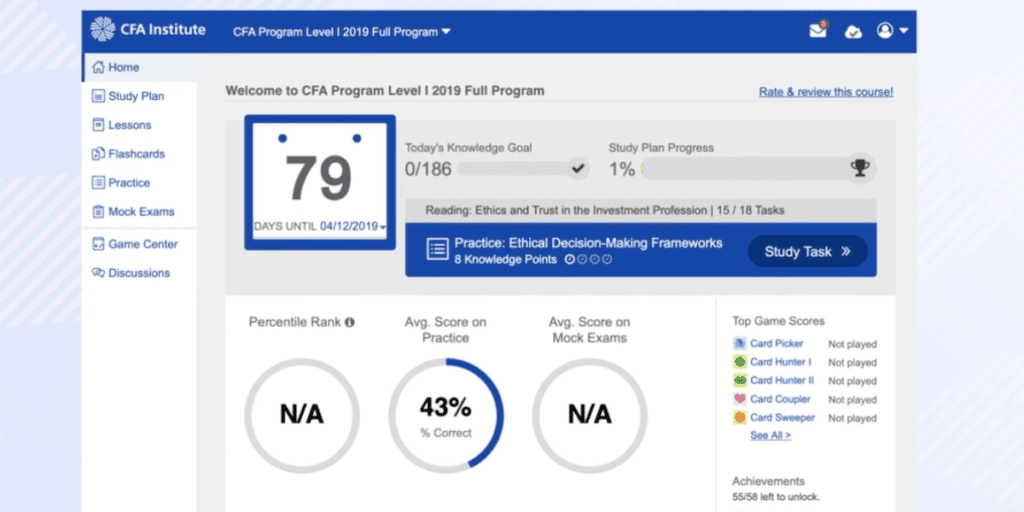Expand the user account menu arrow
This screenshot has height=512, width=1024.
903,31
